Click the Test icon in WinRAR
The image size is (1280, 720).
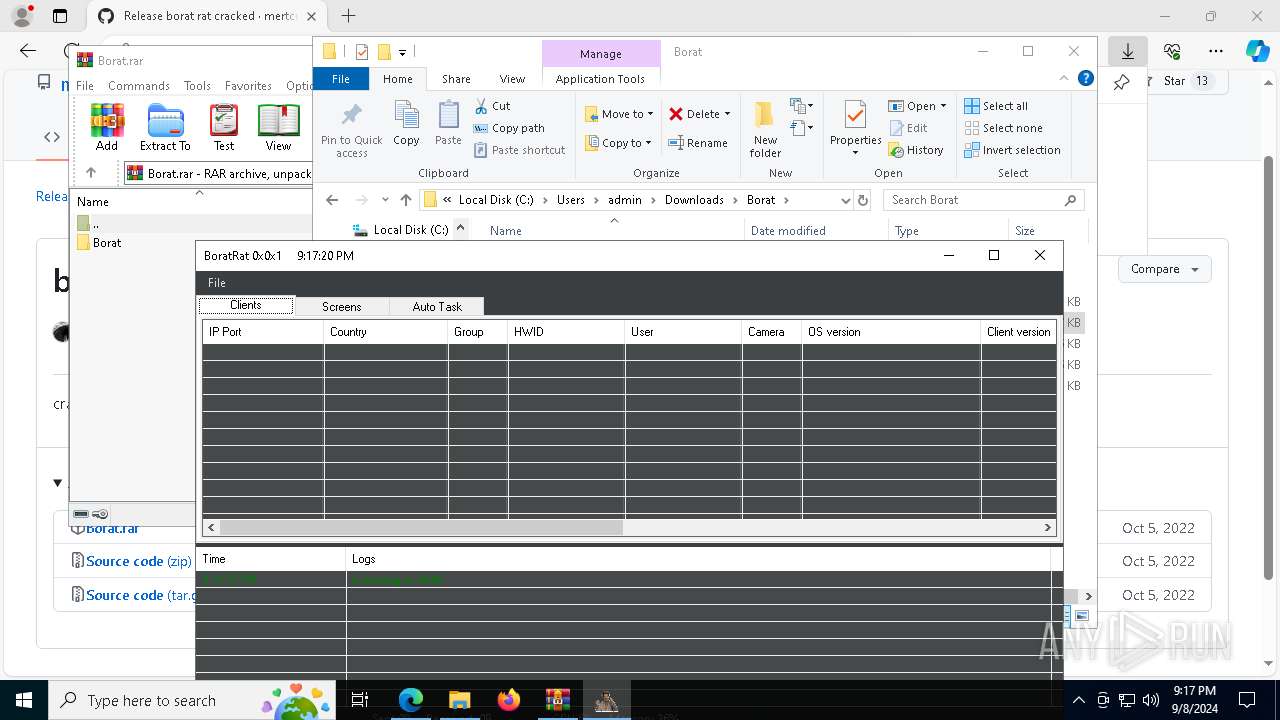click(x=224, y=127)
